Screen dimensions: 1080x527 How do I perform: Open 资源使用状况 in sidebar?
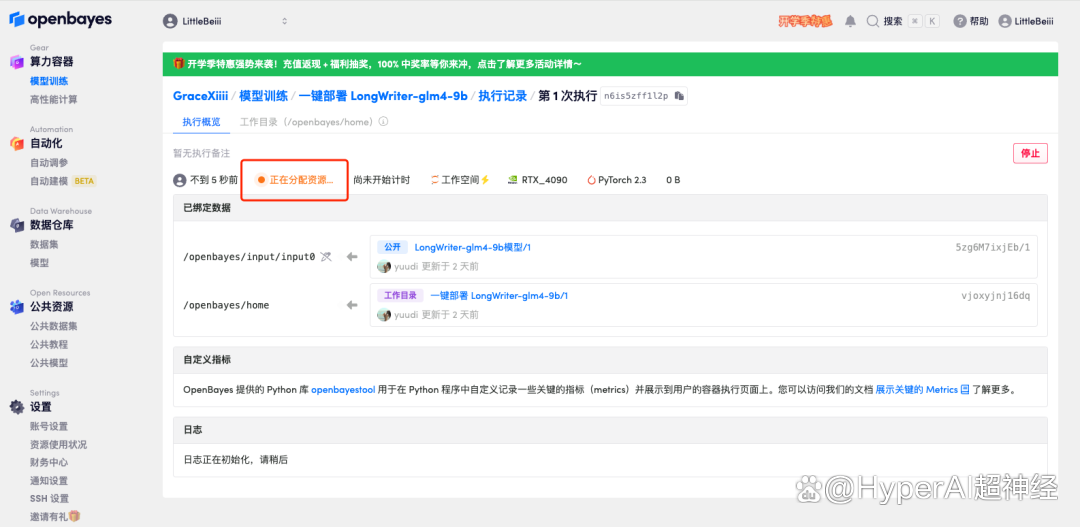59,444
